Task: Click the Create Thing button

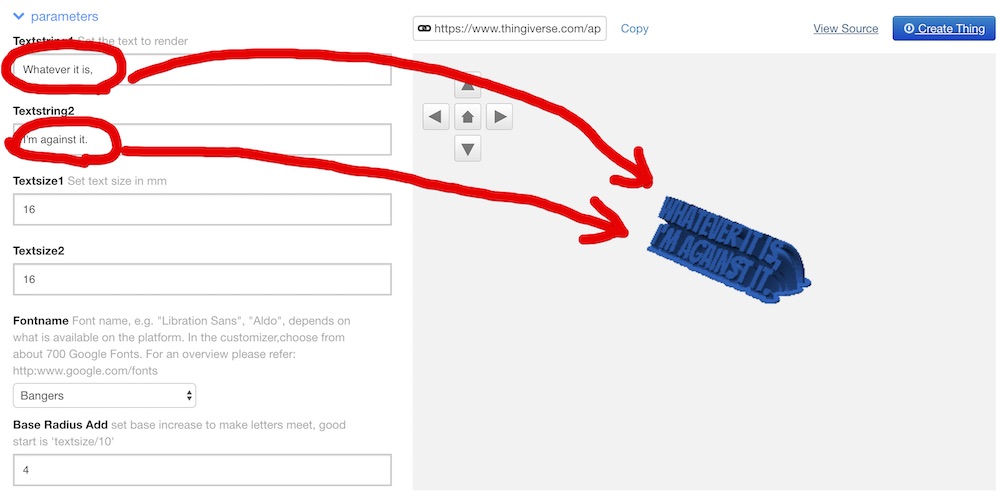Action: click(944, 29)
